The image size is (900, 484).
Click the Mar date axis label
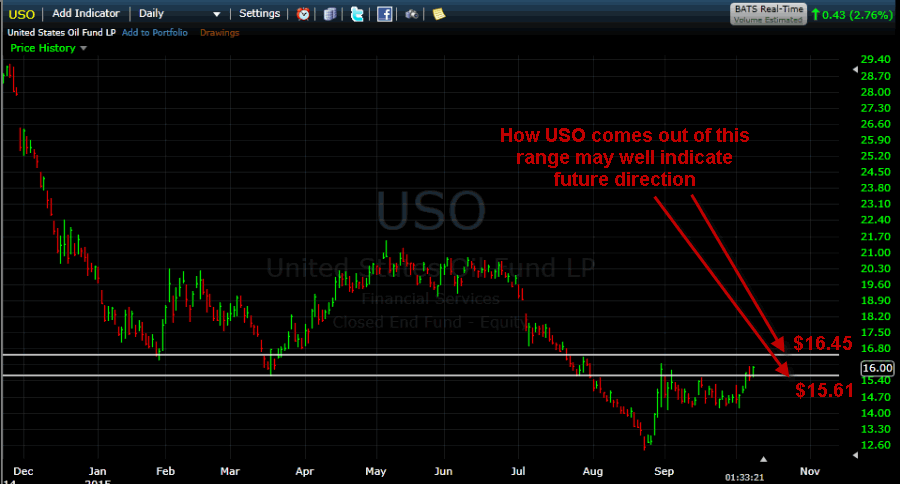coord(230,471)
